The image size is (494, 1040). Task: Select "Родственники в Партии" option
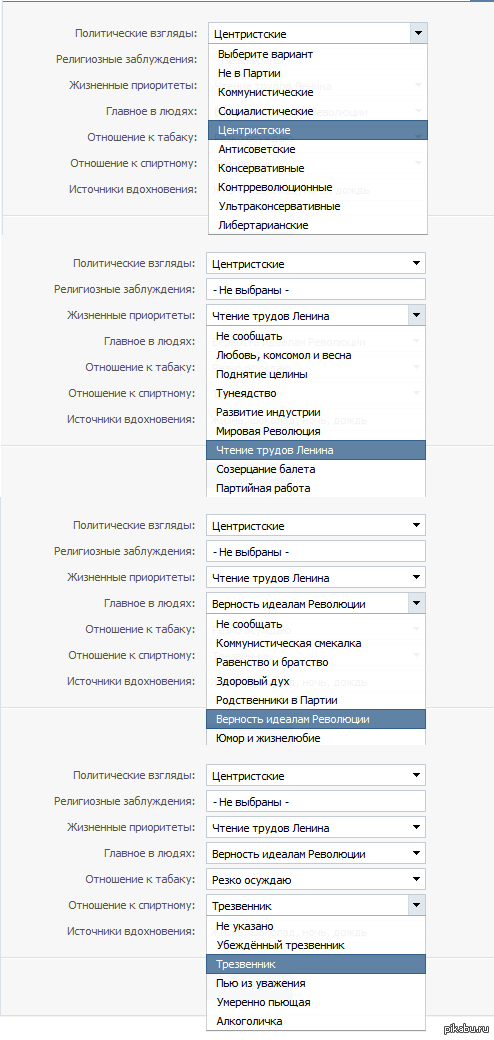(316, 700)
